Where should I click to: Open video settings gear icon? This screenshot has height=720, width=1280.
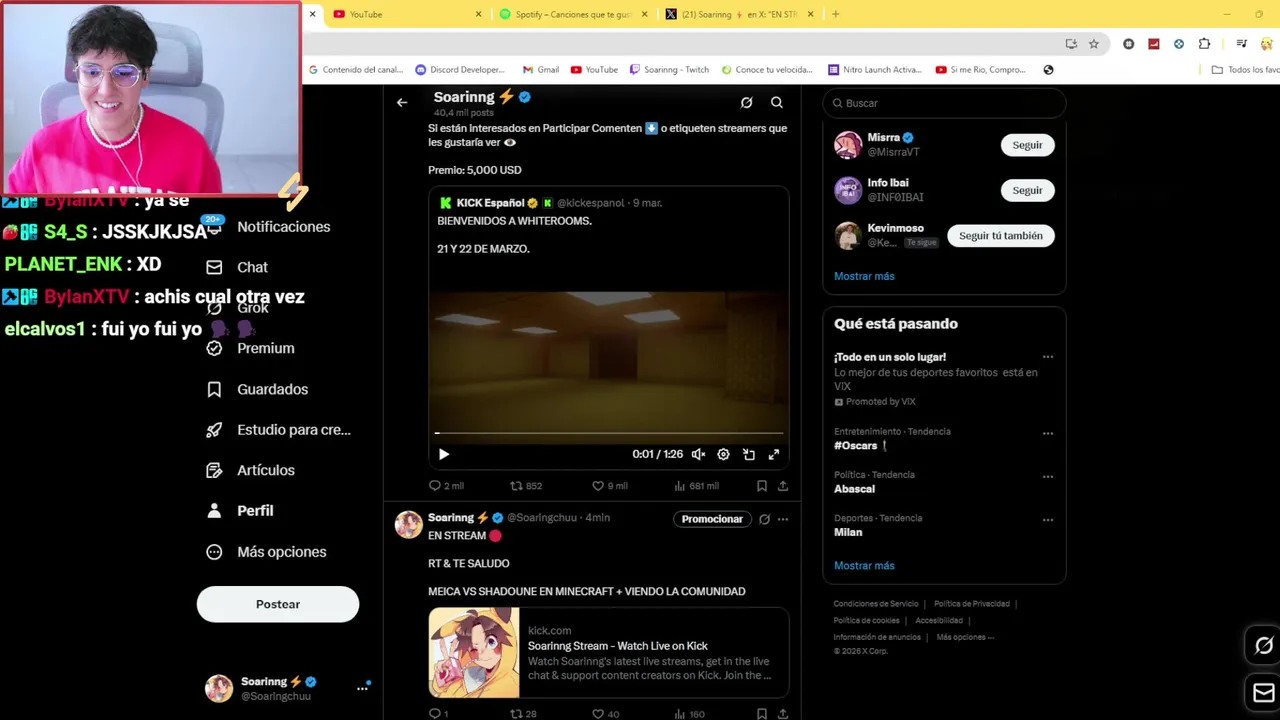coord(723,454)
